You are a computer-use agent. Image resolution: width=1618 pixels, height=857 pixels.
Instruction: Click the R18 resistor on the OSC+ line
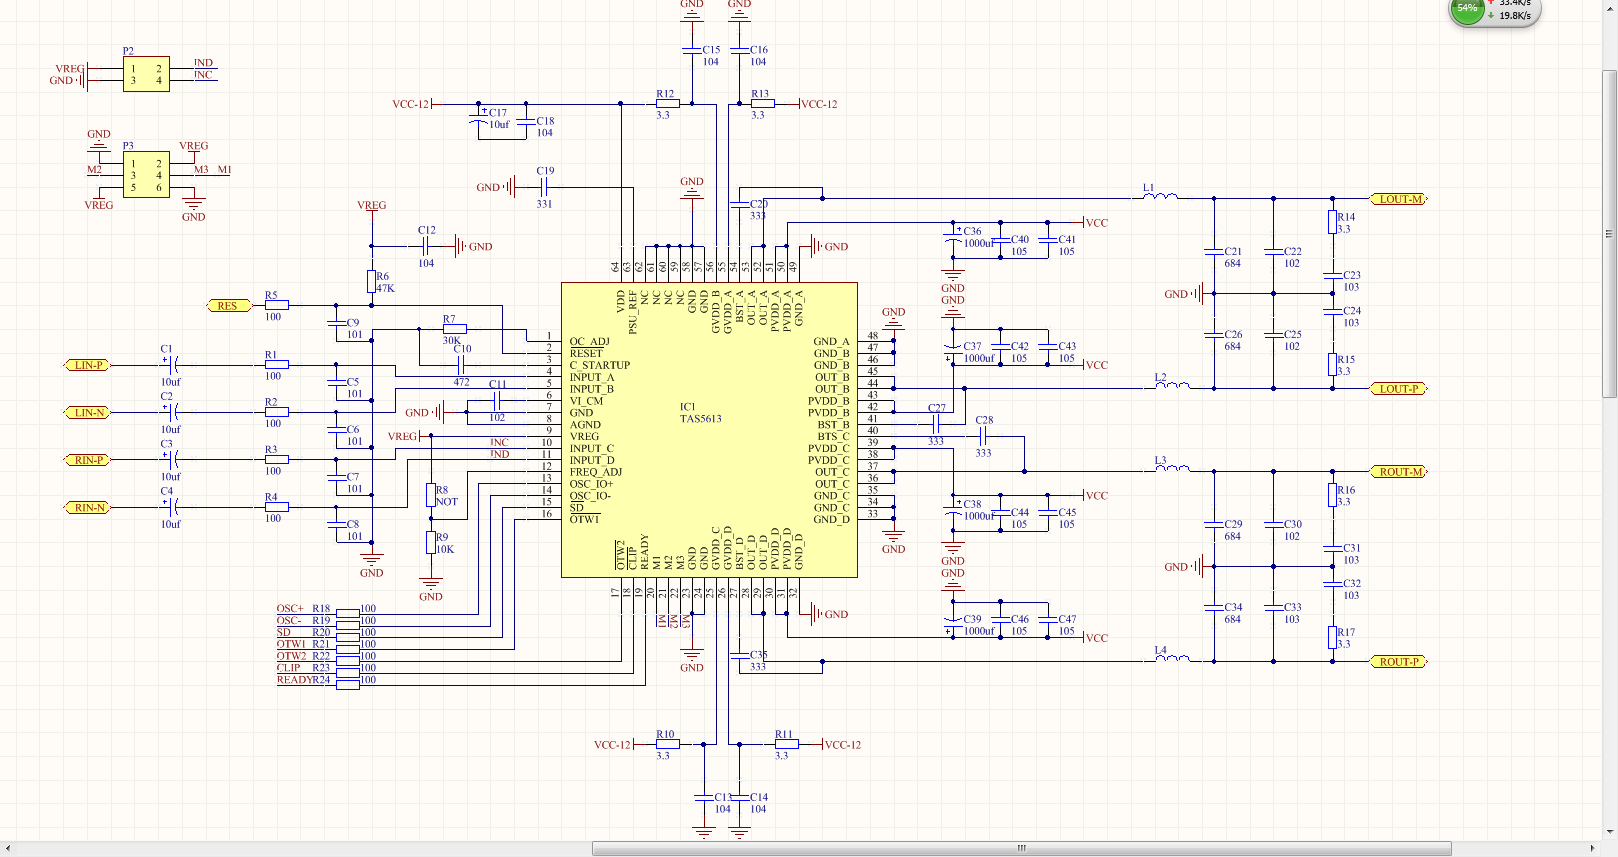click(348, 613)
